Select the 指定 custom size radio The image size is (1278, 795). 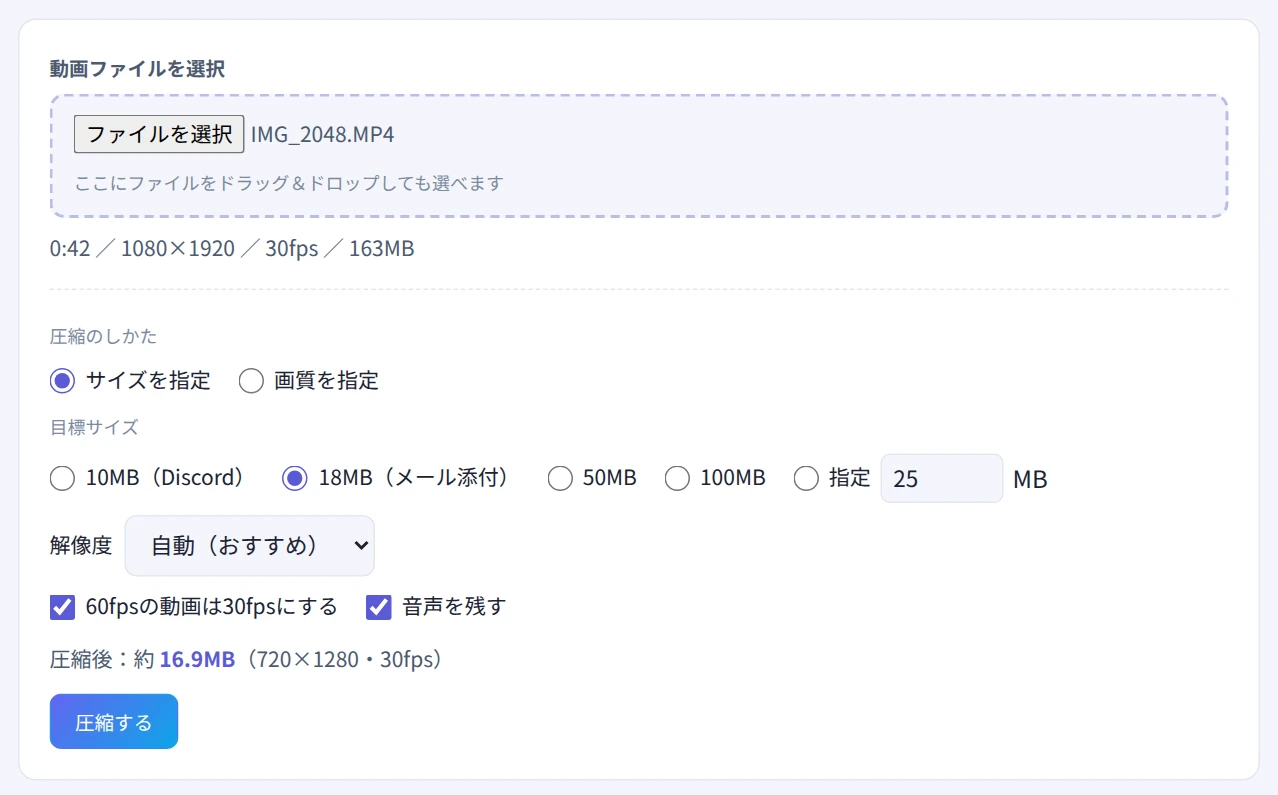(x=806, y=479)
